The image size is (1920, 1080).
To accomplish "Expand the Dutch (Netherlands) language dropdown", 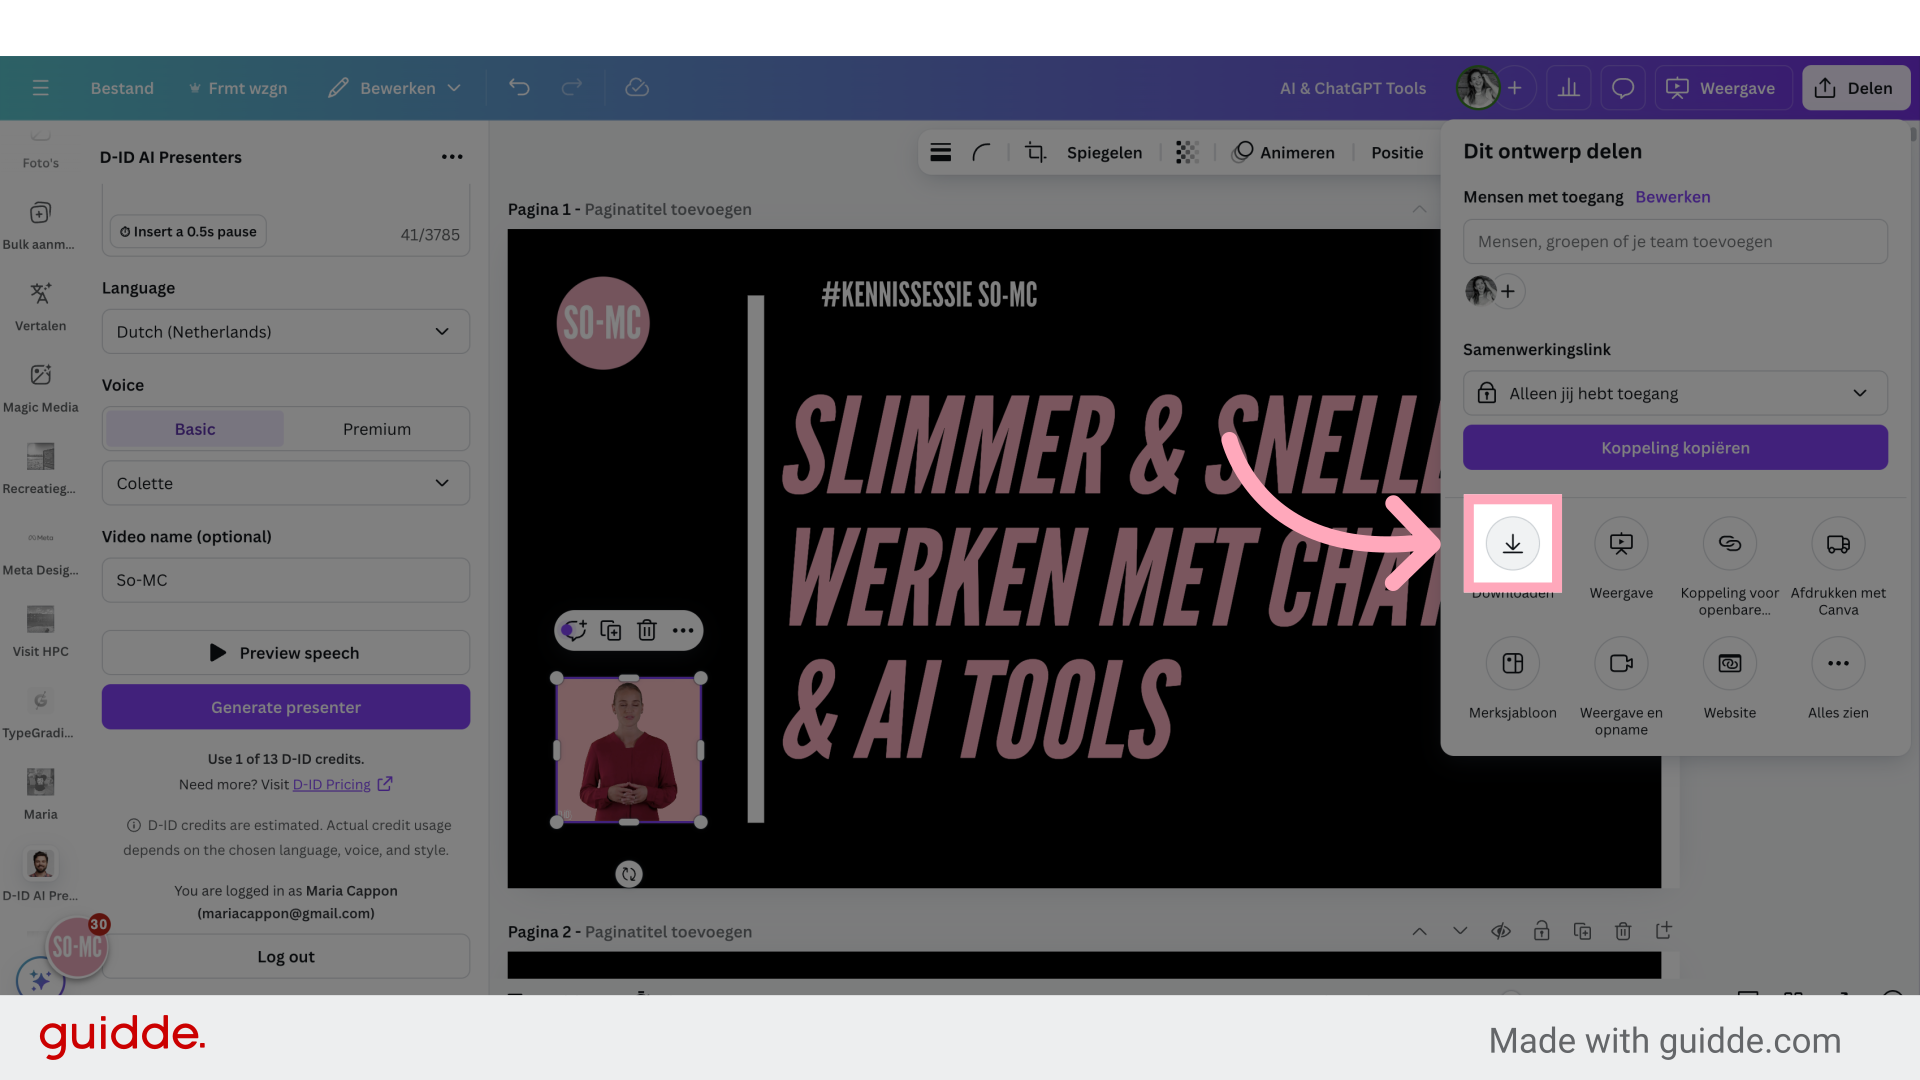I will point(286,332).
